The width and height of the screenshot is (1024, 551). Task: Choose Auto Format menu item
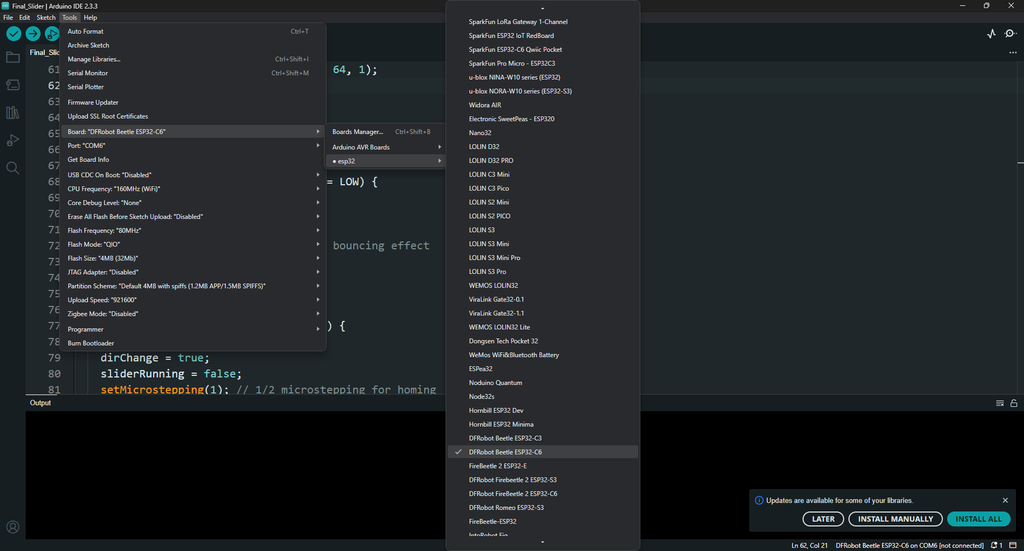click(193, 31)
